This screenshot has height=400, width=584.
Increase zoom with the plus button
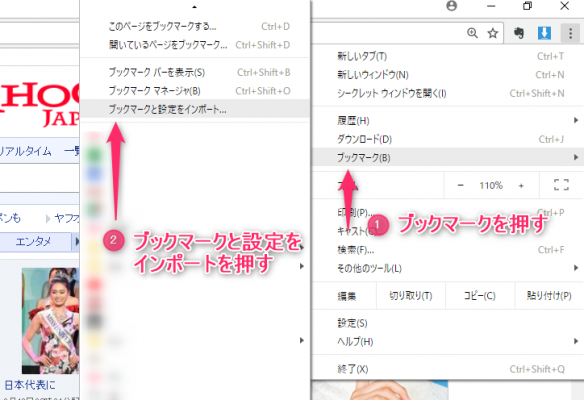tap(521, 185)
